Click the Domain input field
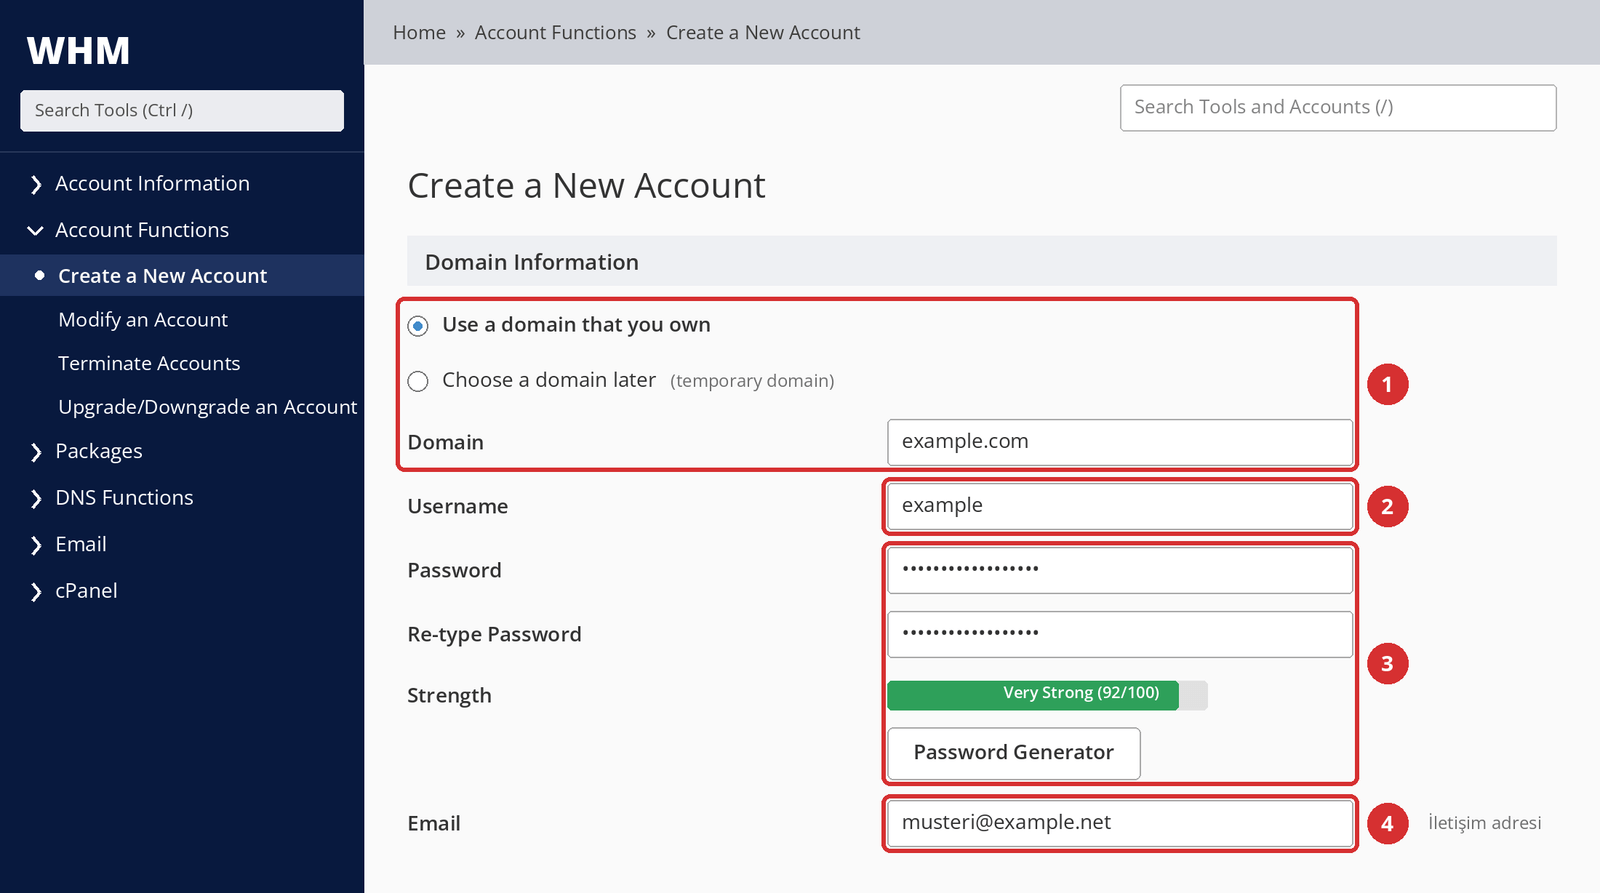The width and height of the screenshot is (1600, 893). click(1120, 442)
